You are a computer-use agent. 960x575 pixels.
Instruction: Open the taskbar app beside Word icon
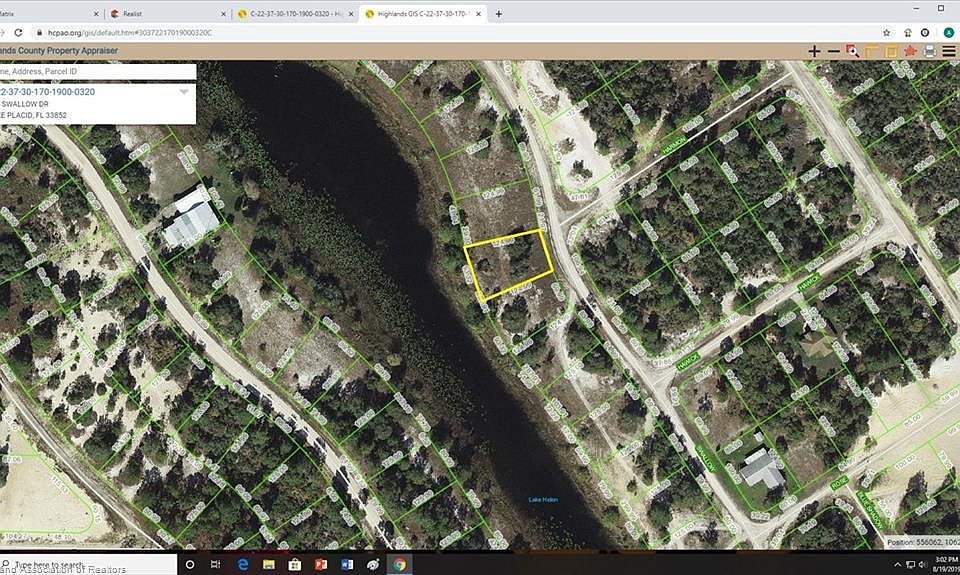pos(373,565)
